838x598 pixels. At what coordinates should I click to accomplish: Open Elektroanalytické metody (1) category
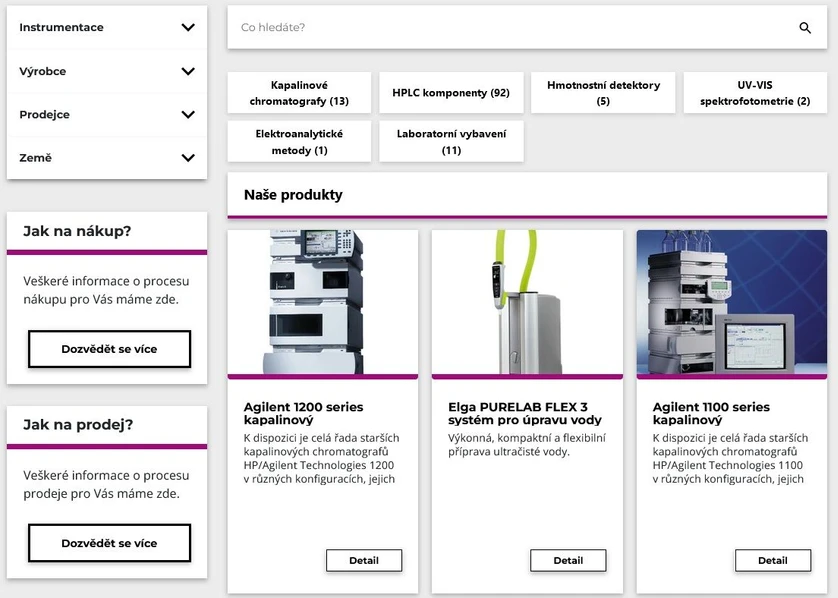(299, 142)
